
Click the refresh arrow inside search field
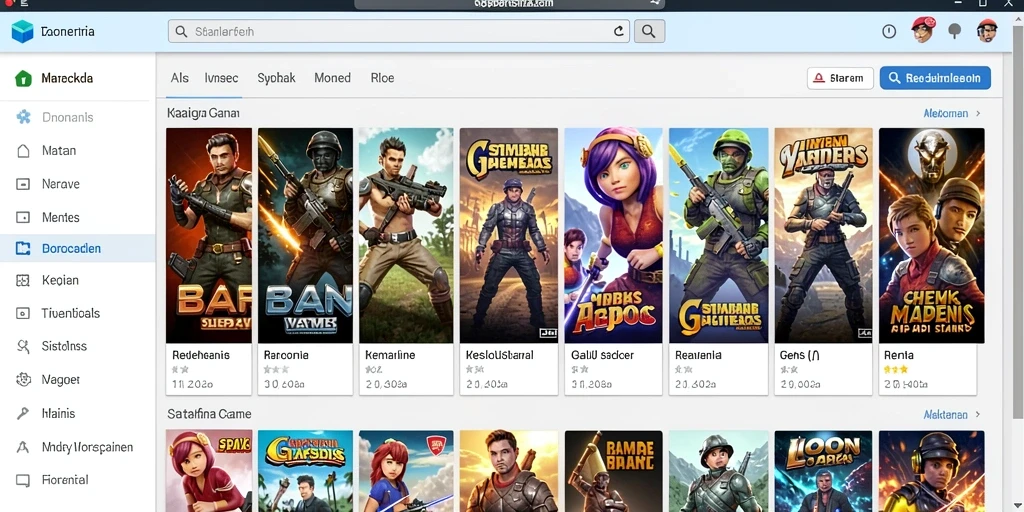[618, 31]
